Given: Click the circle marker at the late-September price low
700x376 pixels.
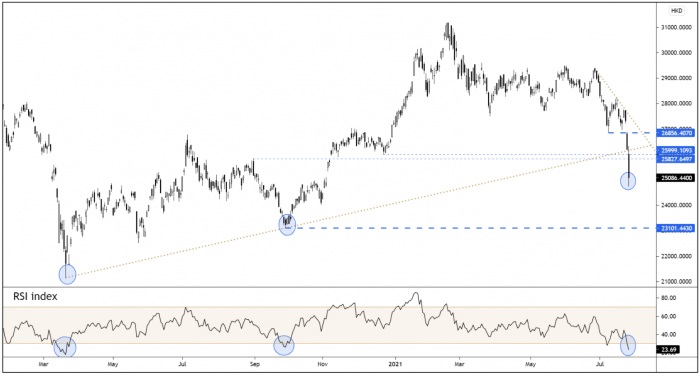Looking at the screenshot, I should point(287,225).
